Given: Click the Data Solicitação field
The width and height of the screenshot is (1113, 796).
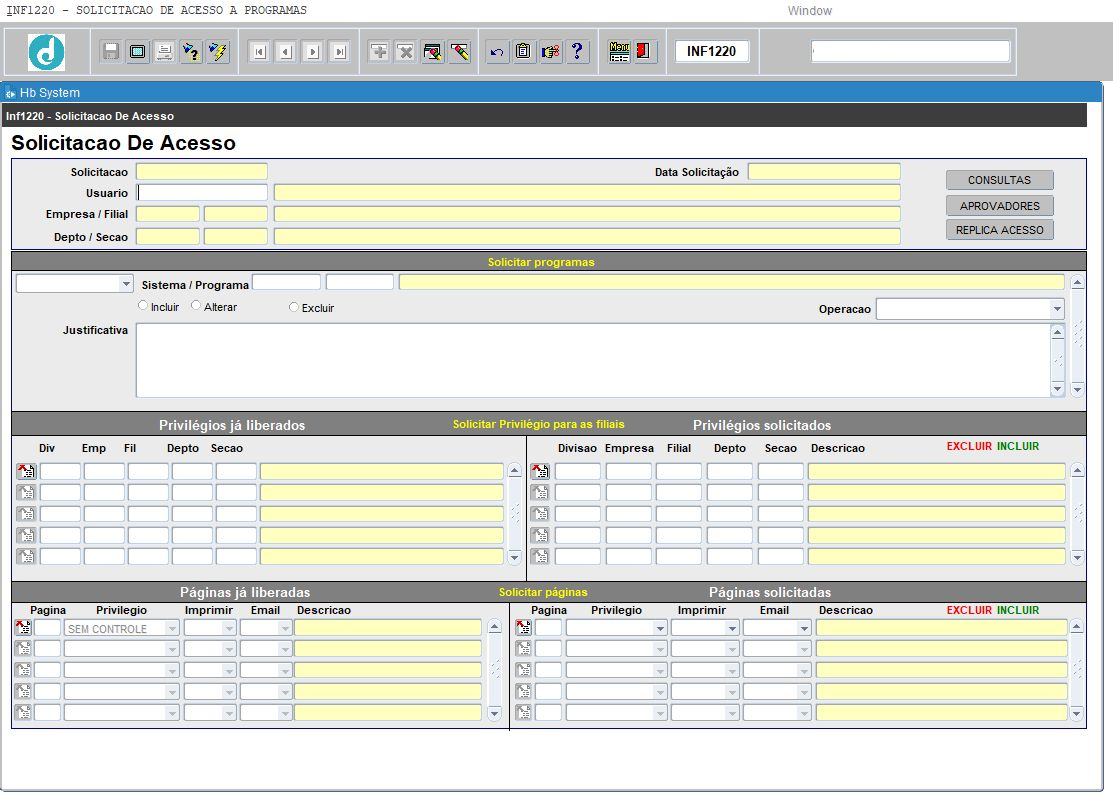Looking at the screenshot, I should [824, 171].
